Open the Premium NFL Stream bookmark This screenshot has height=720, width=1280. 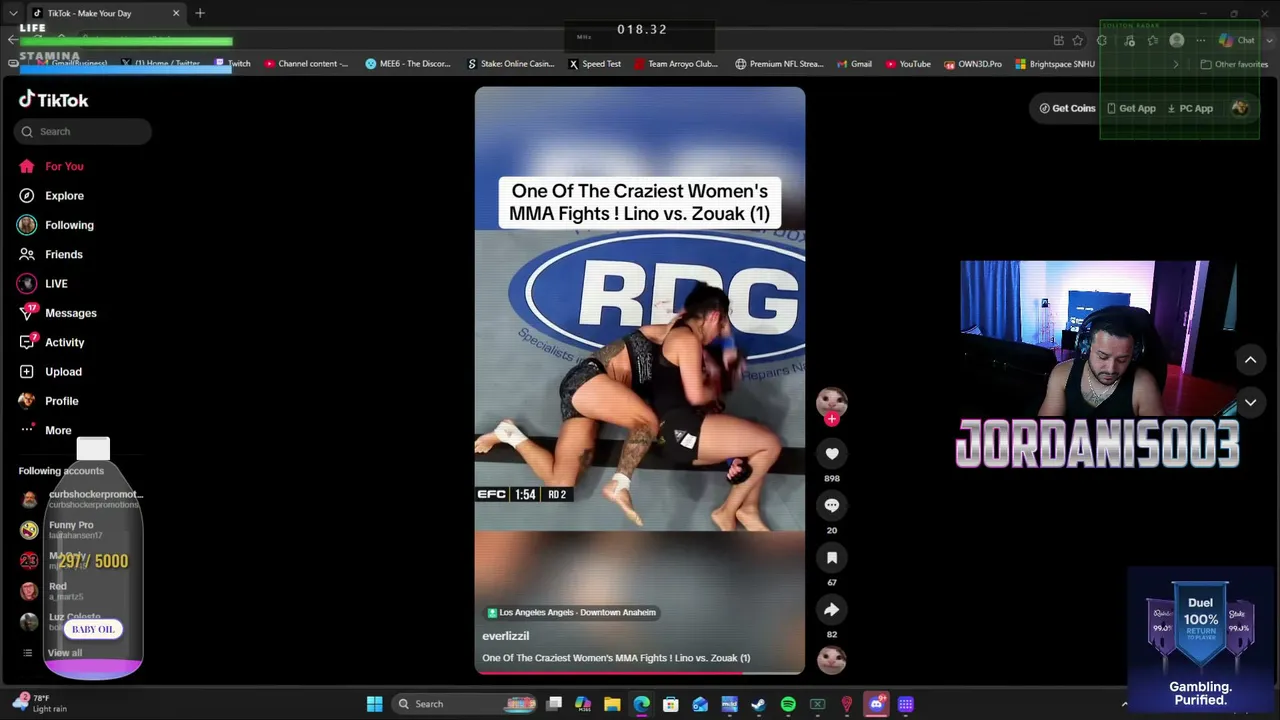[x=779, y=64]
